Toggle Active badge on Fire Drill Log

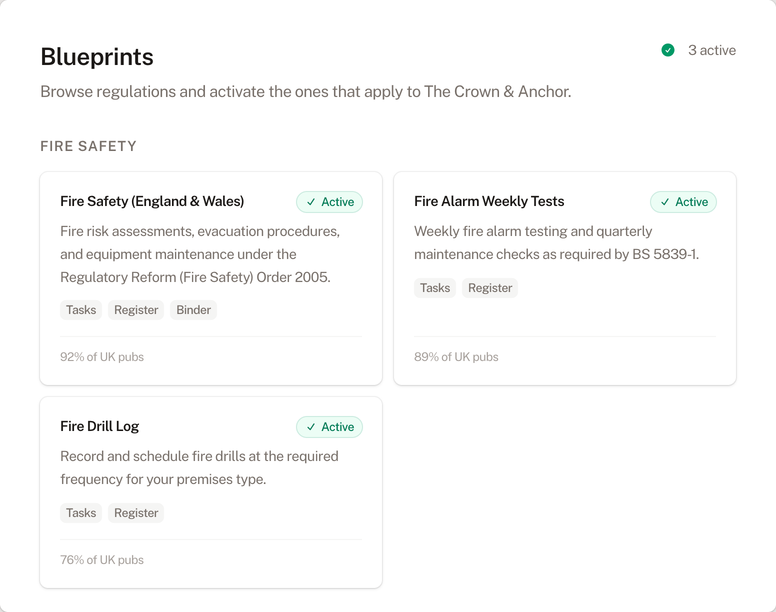[329, 427]
